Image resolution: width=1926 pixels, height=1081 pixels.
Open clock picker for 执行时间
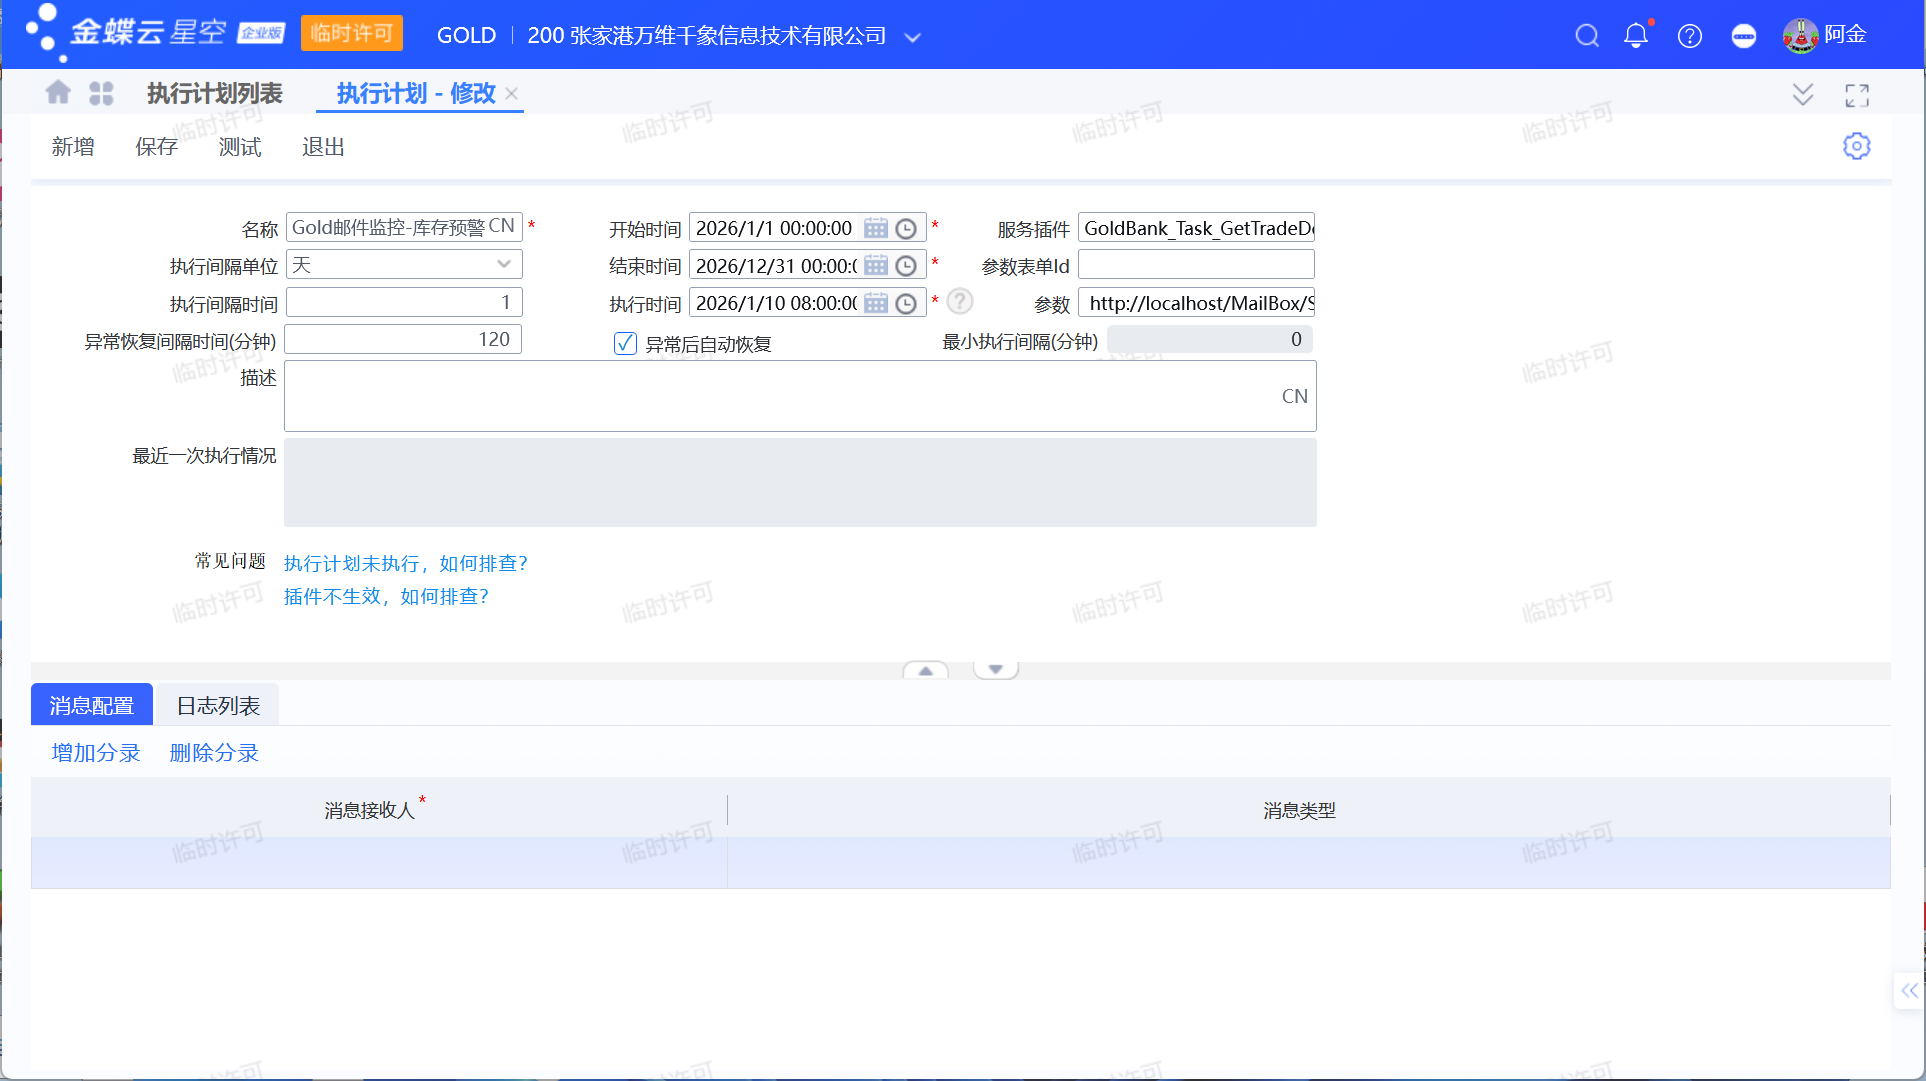[906, 304]
